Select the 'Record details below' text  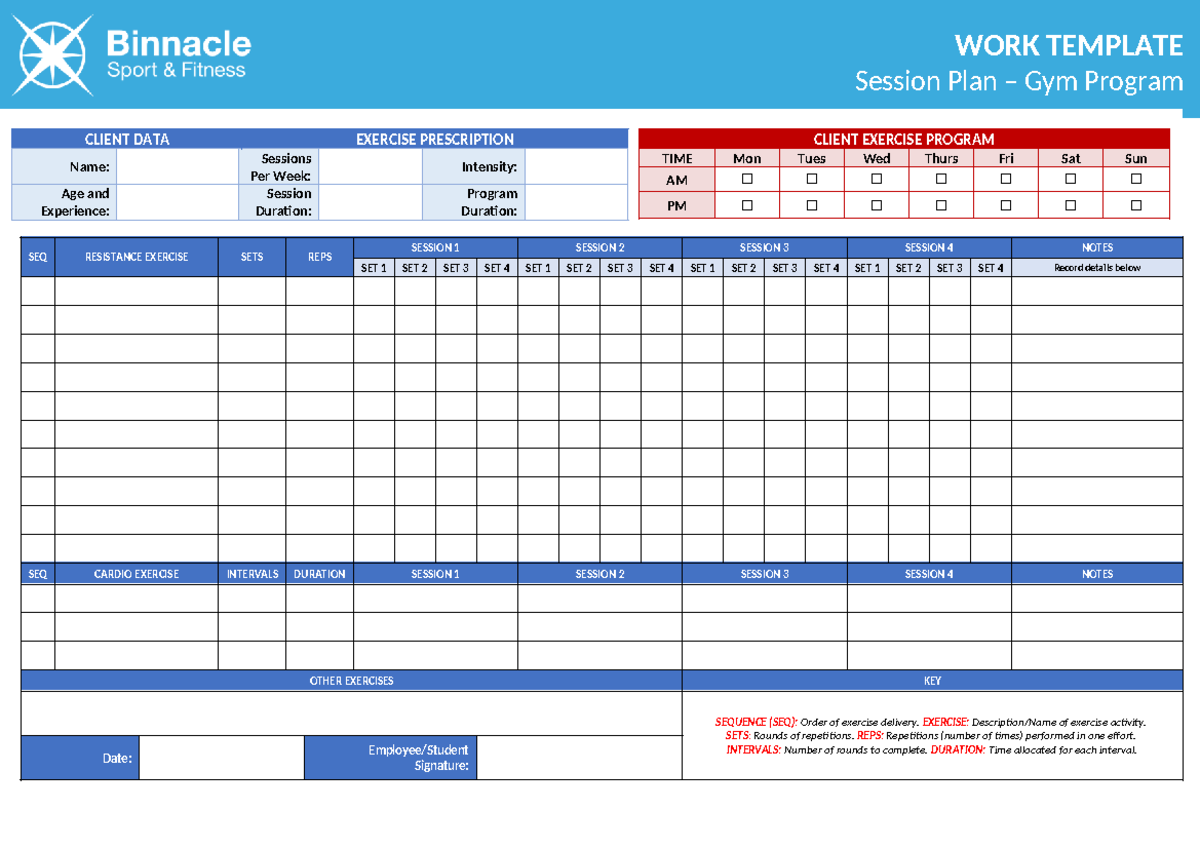[x=1097, y=268]
